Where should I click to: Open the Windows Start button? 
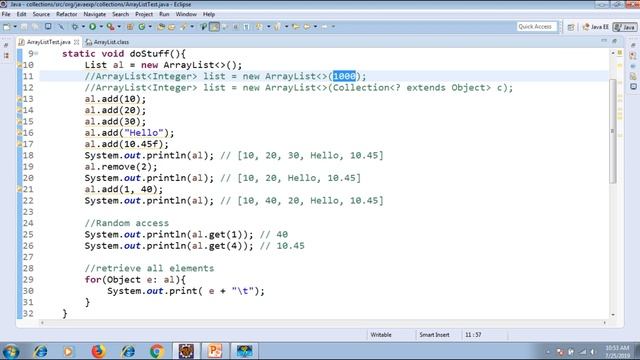click(x=10, y=351)
